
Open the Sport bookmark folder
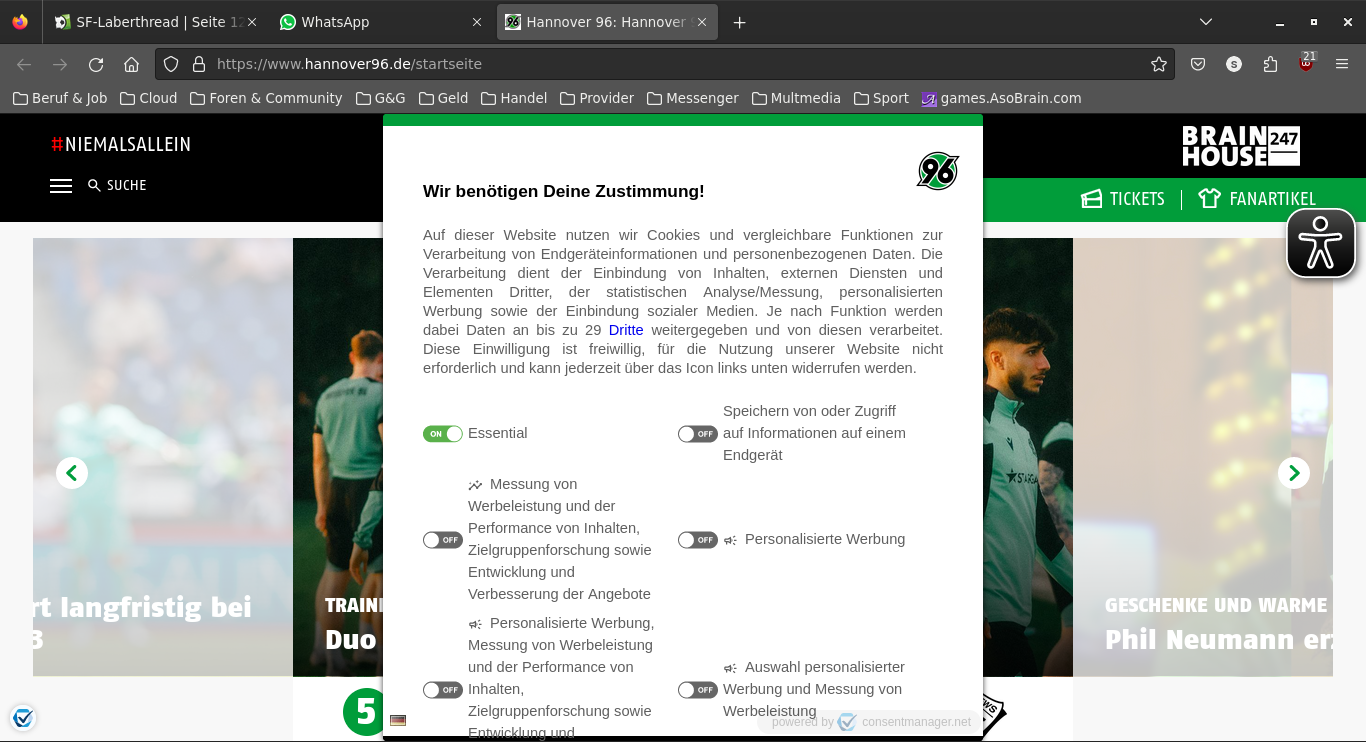pos(881,98)
